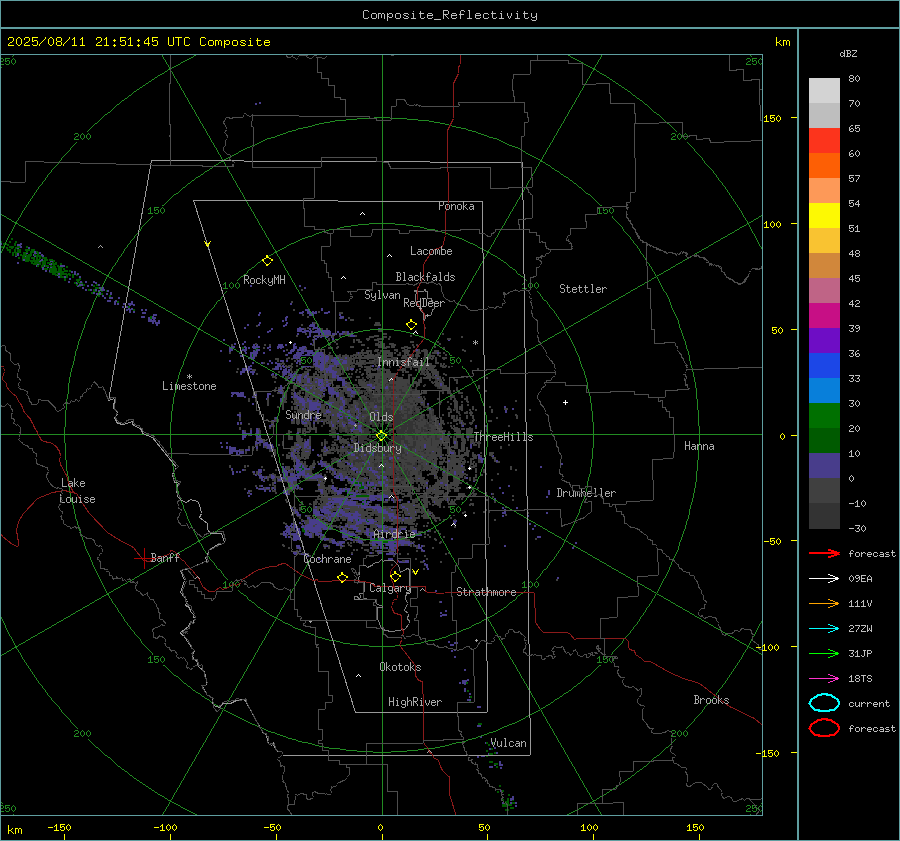The width and height of the screenshot is (900, 841).
Task: Click the Lake Louise label
Action: (77, 491)
